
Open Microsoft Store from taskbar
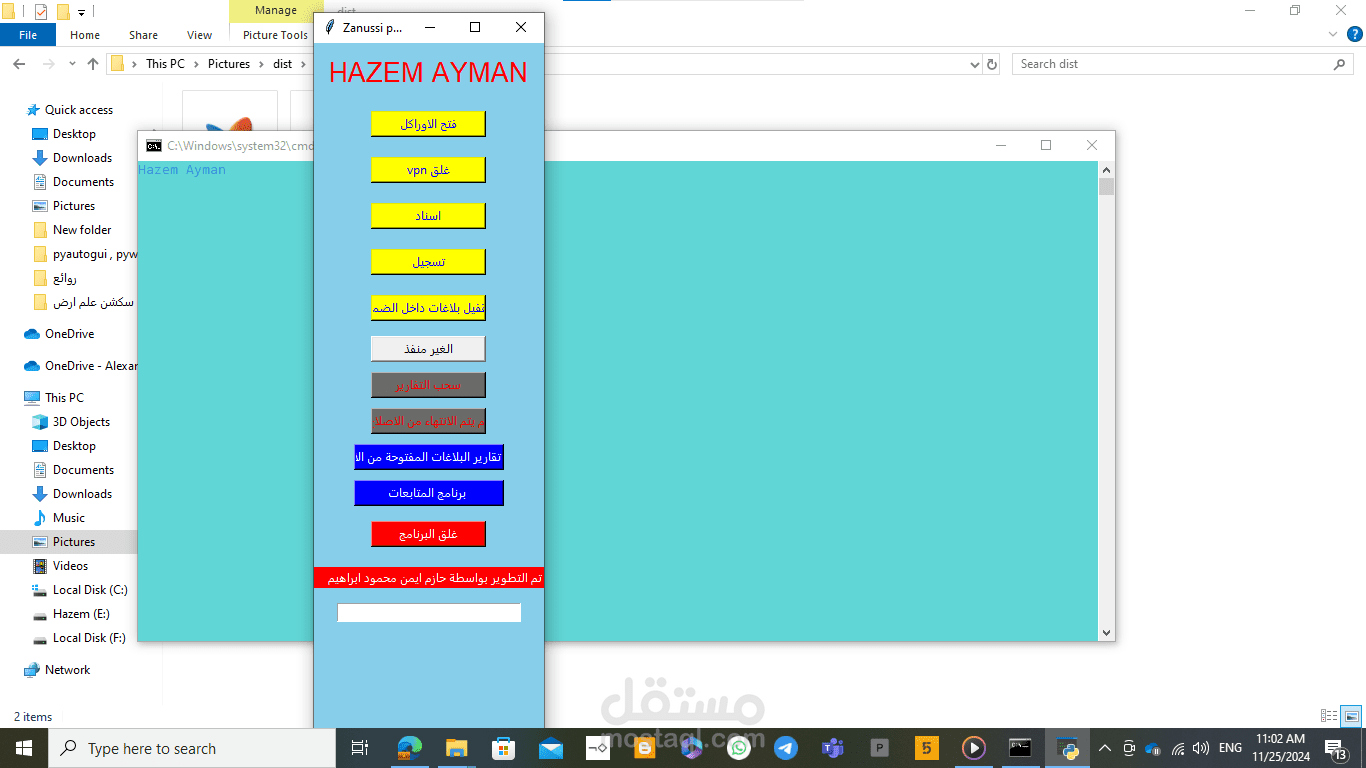coord(503,748)
